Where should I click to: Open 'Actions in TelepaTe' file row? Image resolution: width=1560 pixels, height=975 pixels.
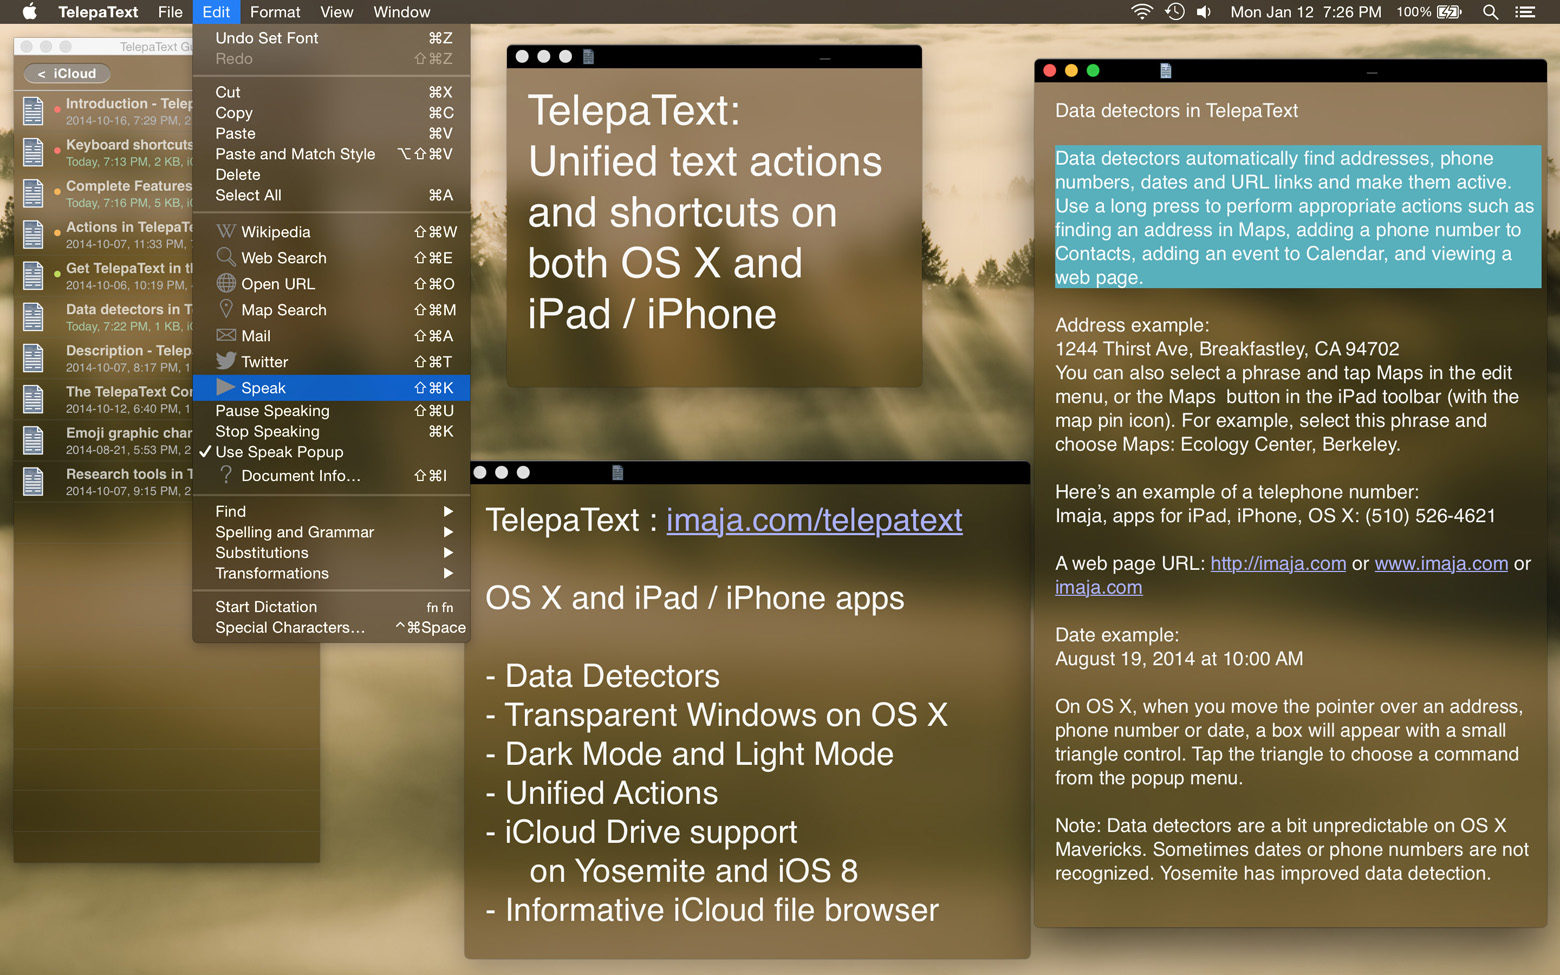(104, 234)
